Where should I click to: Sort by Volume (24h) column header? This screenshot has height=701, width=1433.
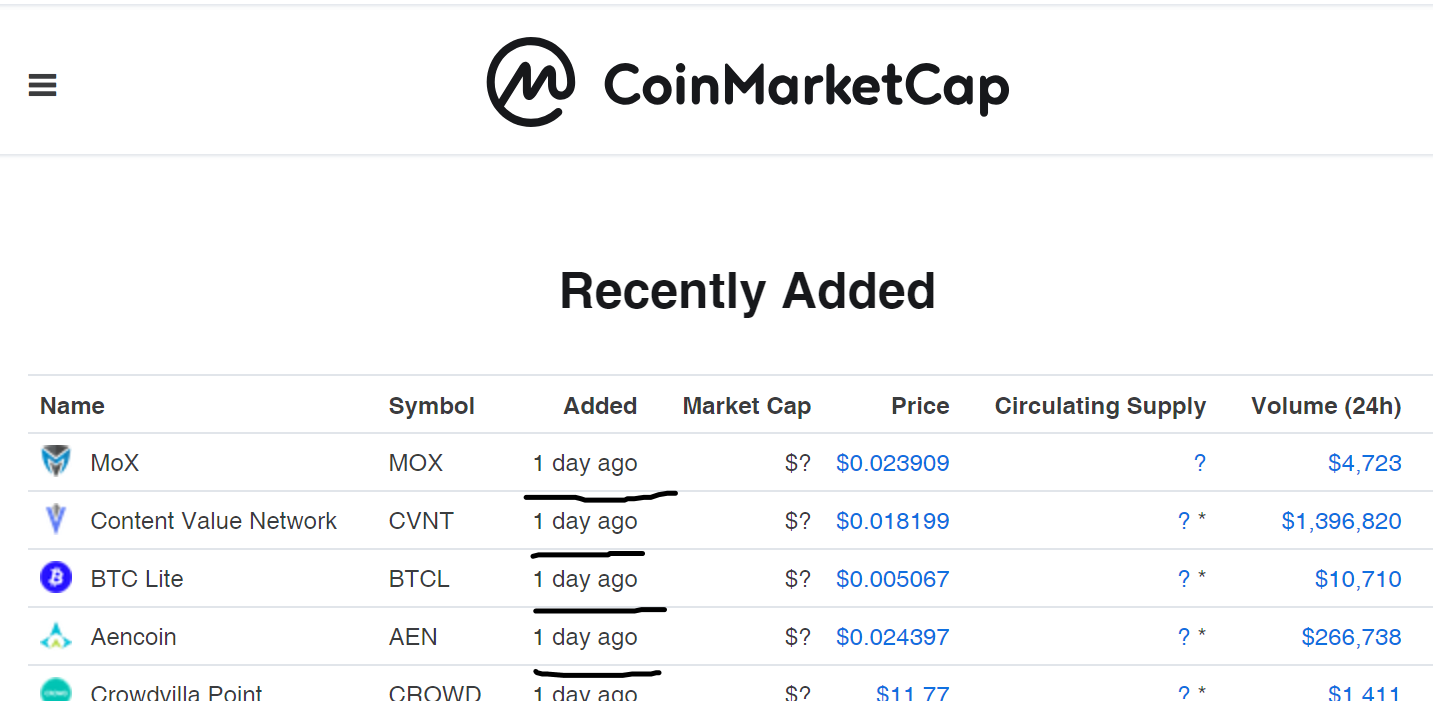(1326, 406)
